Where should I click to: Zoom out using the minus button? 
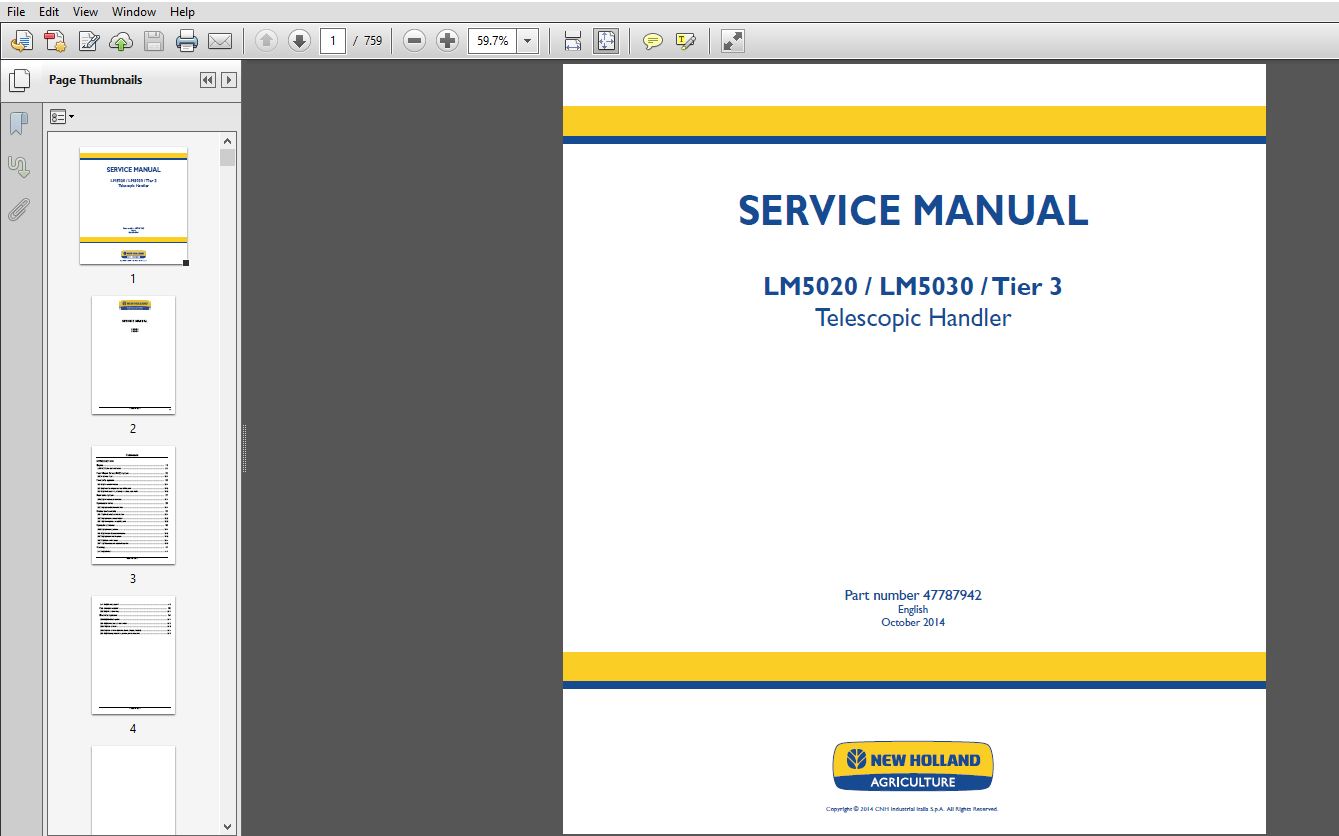tap(415, 41)
